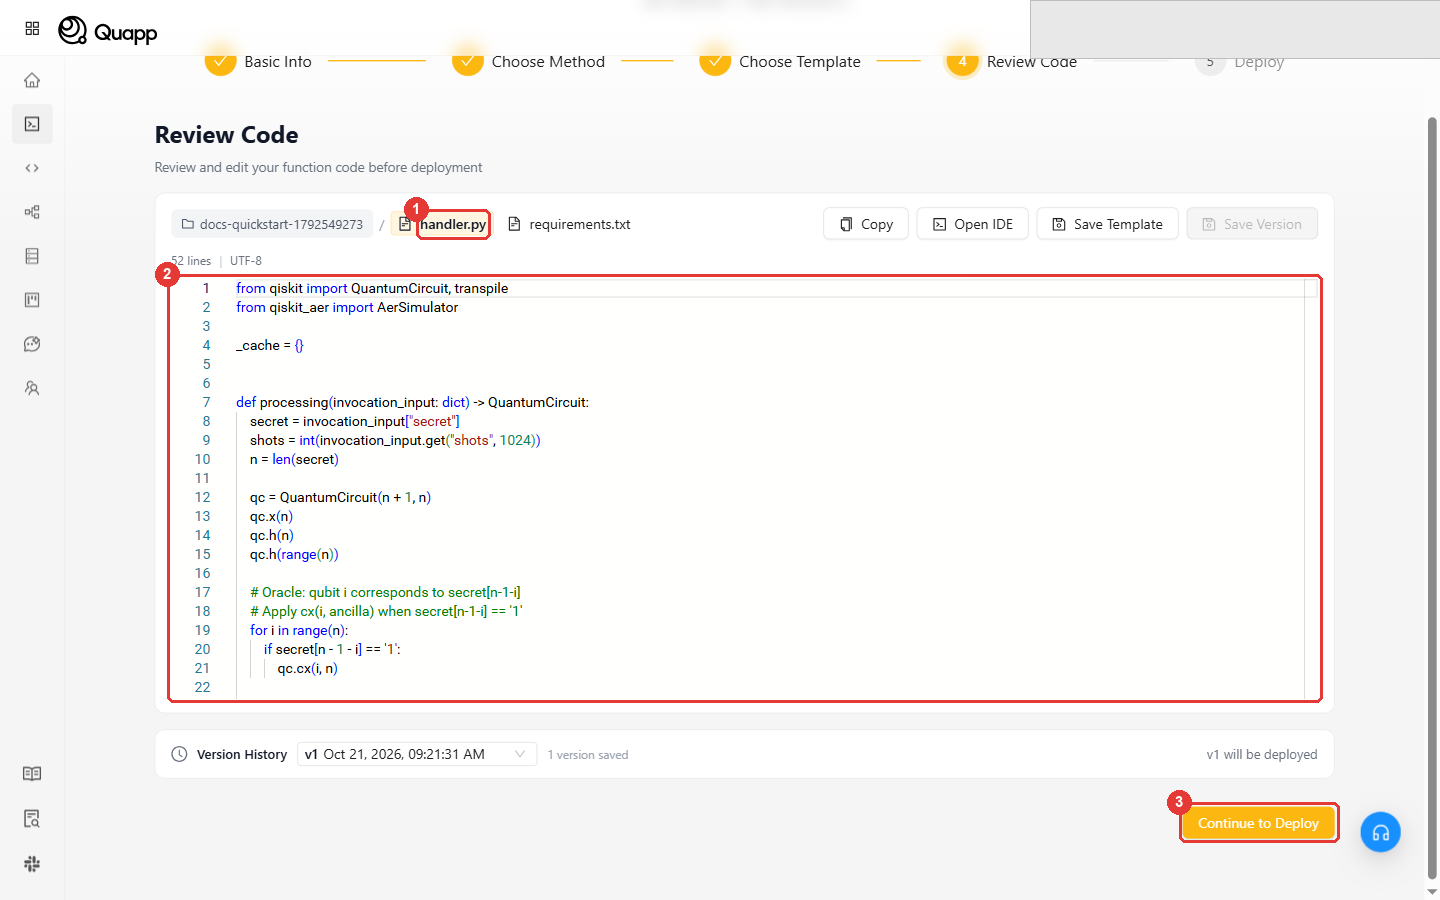Copy the code with the Copy button
Screen dimensions: 1440x900
(x=866, y=224)
